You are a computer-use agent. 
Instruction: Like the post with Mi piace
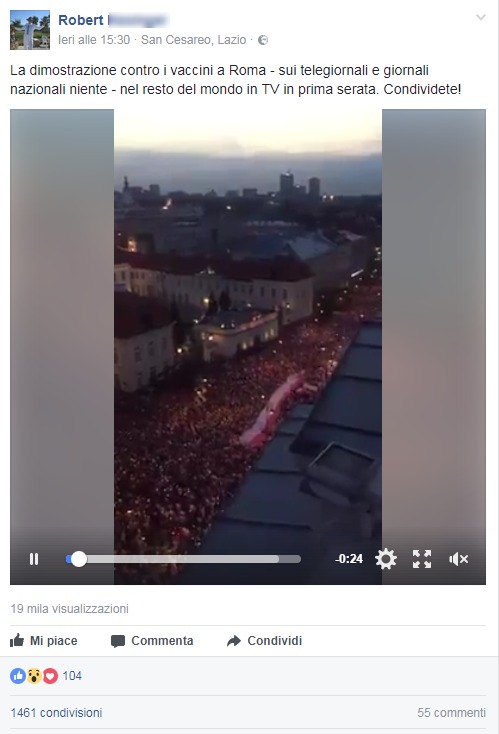(x=44, y=640)
